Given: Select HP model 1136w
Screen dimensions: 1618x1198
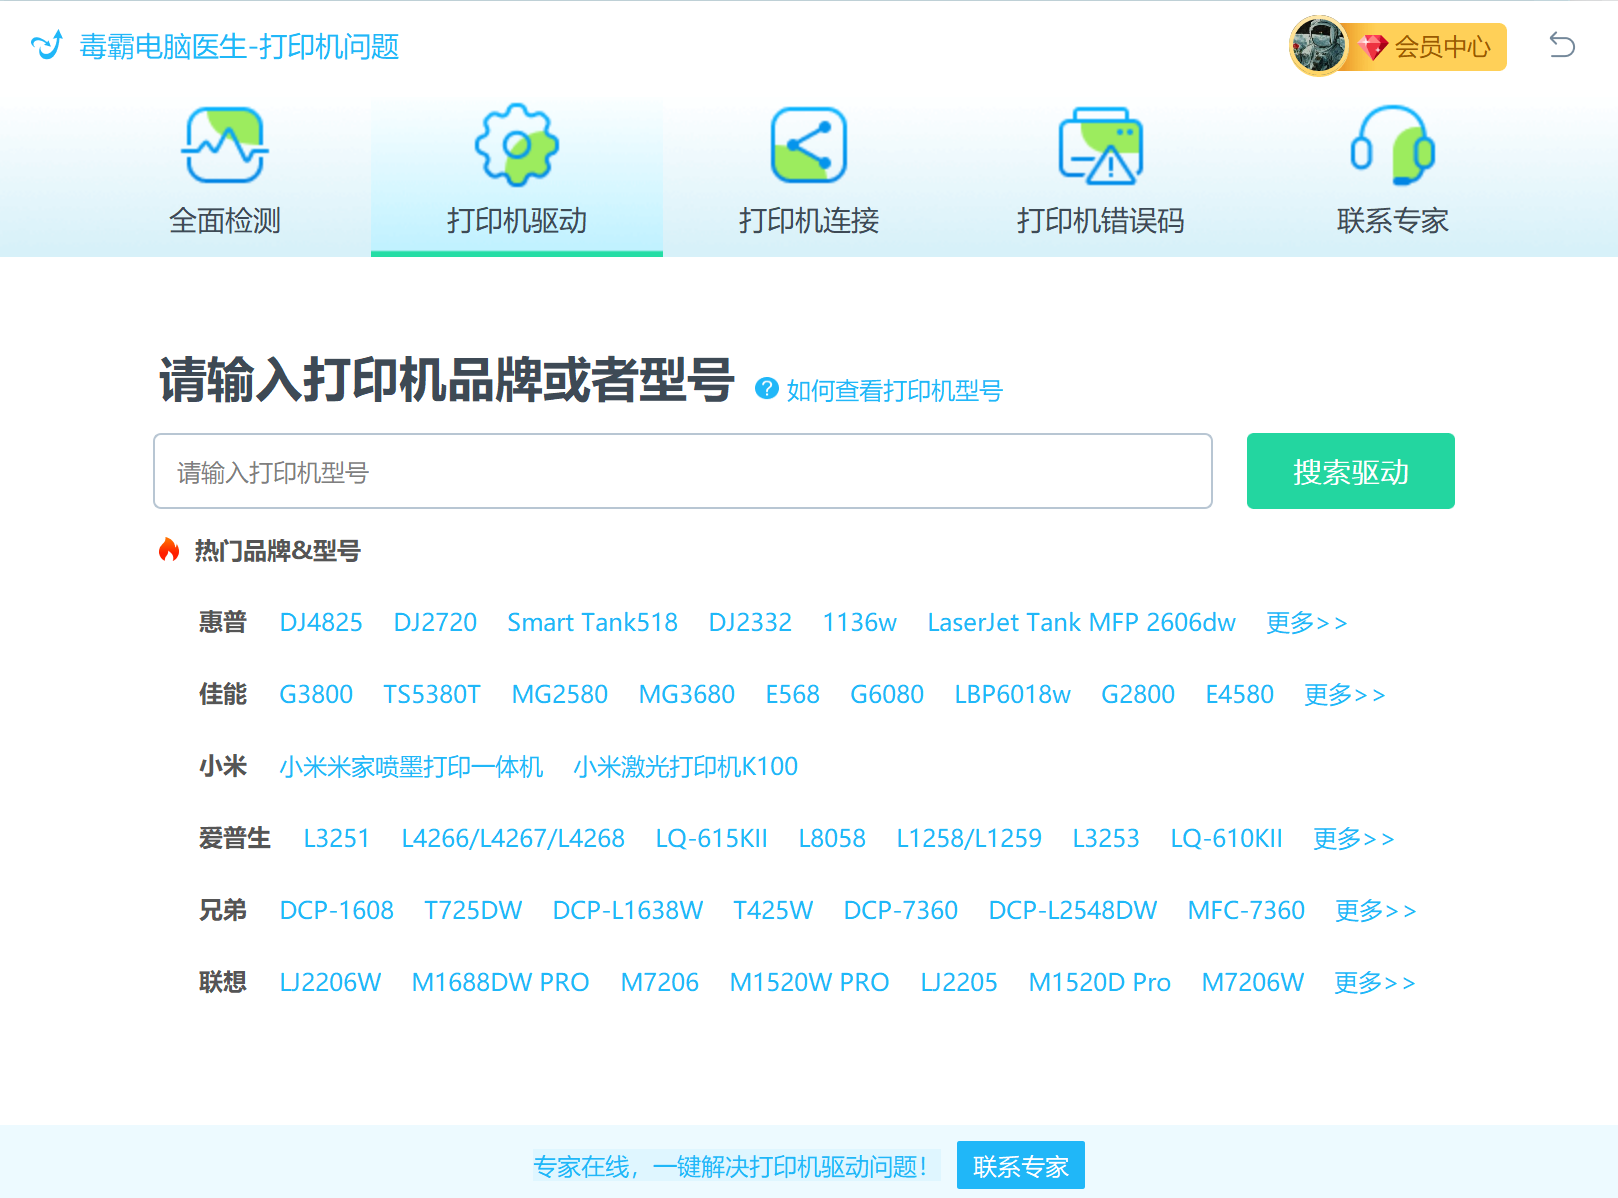Looking at the screenshot, I should pos(859,622).
